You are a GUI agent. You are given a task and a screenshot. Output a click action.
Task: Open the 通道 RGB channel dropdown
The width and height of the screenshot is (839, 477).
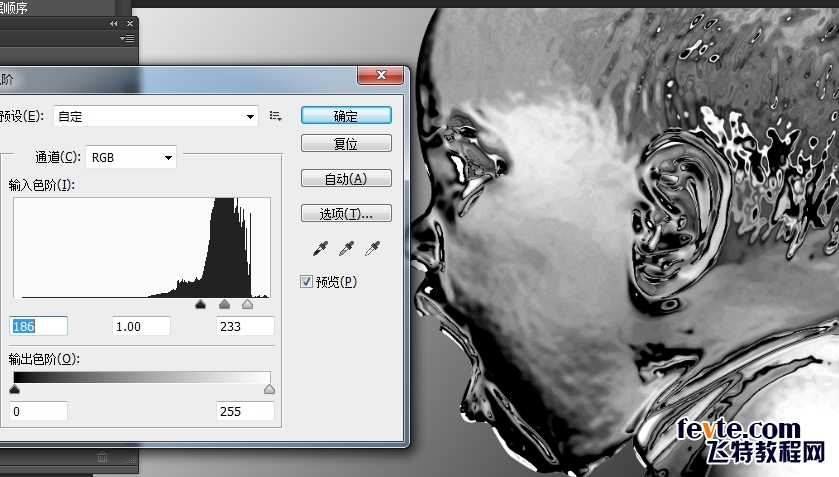(x=131, y=157)
